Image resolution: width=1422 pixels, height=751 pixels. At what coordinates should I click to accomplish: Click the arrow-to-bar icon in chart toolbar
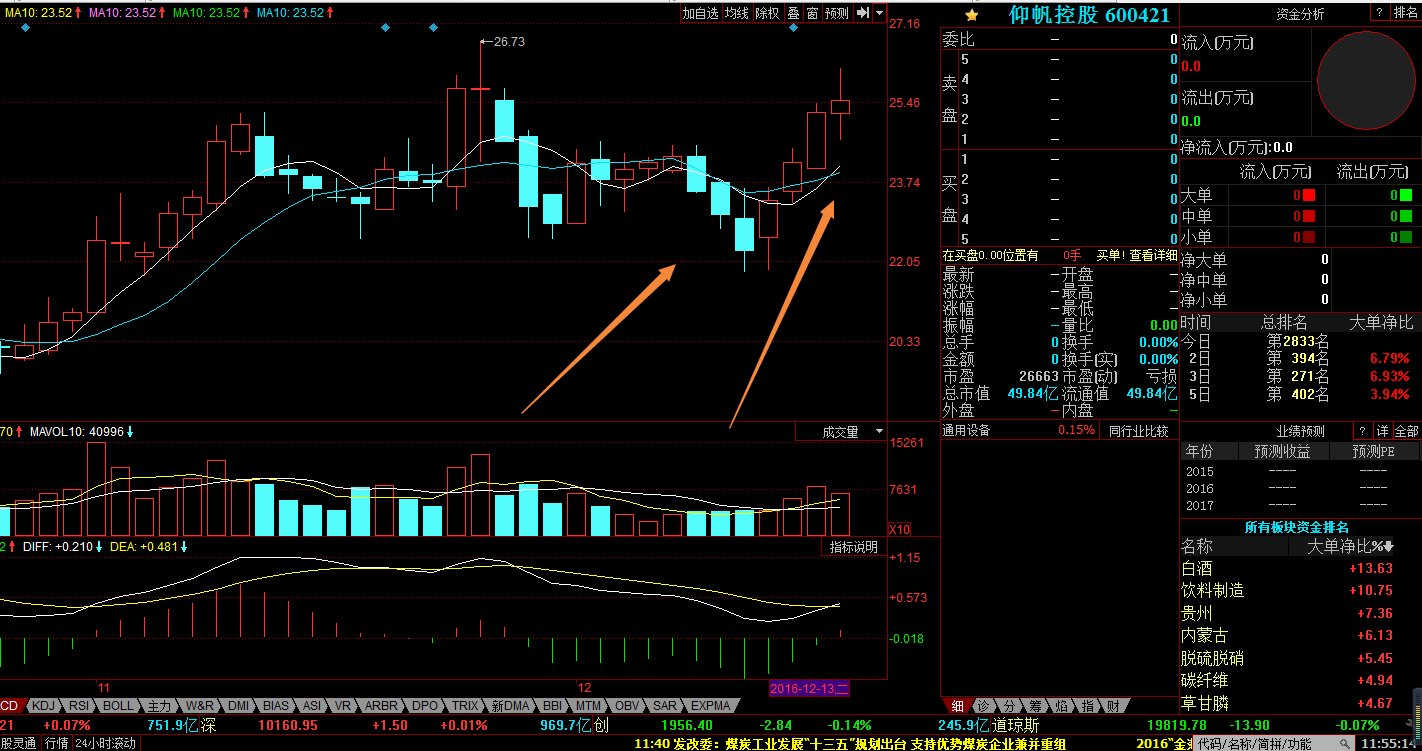pos(862,13)
